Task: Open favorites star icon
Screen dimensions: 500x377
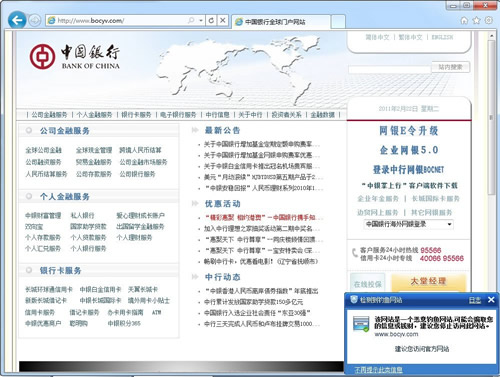Action: coord(476,21)
